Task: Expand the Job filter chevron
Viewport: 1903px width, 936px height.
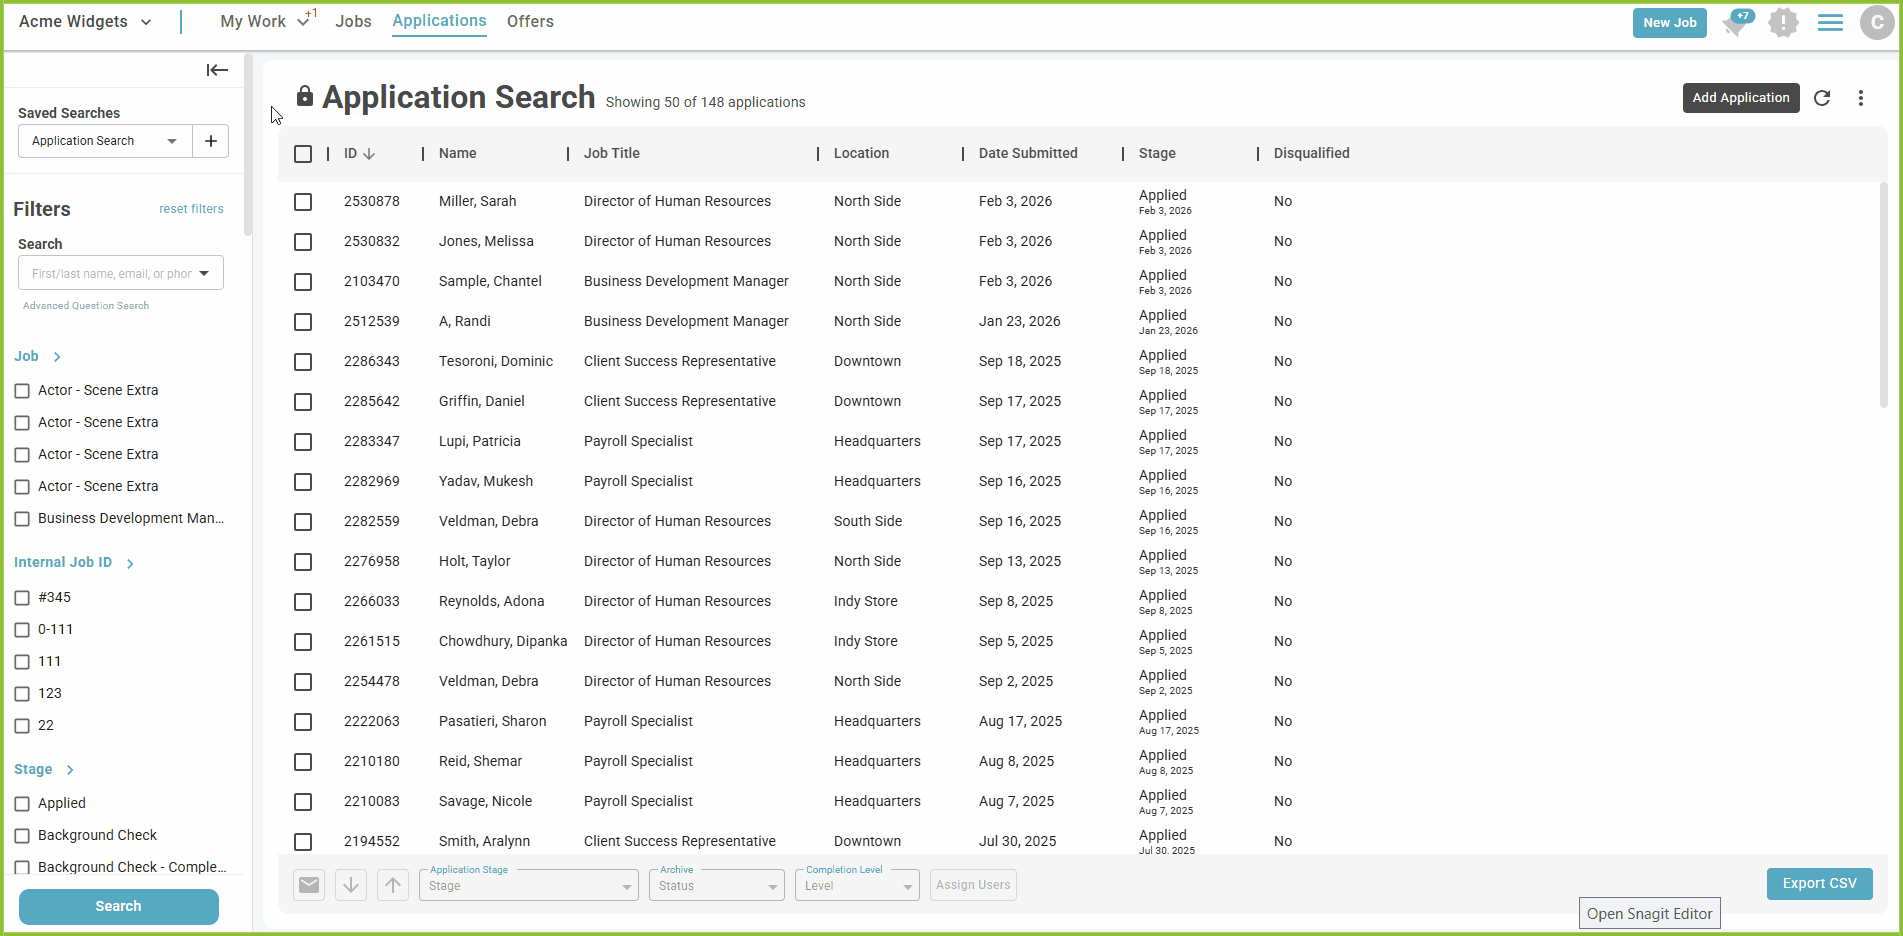Action: point(57,357)
